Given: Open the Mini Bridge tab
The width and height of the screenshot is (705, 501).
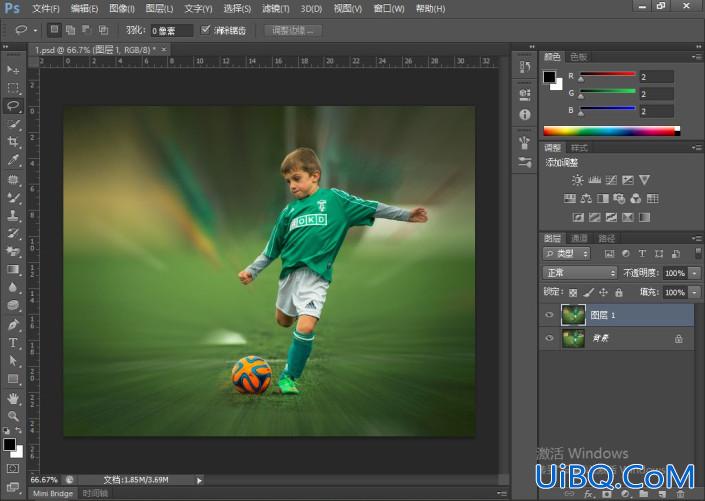Looking at the screenshot, I should tap(53, 493).
